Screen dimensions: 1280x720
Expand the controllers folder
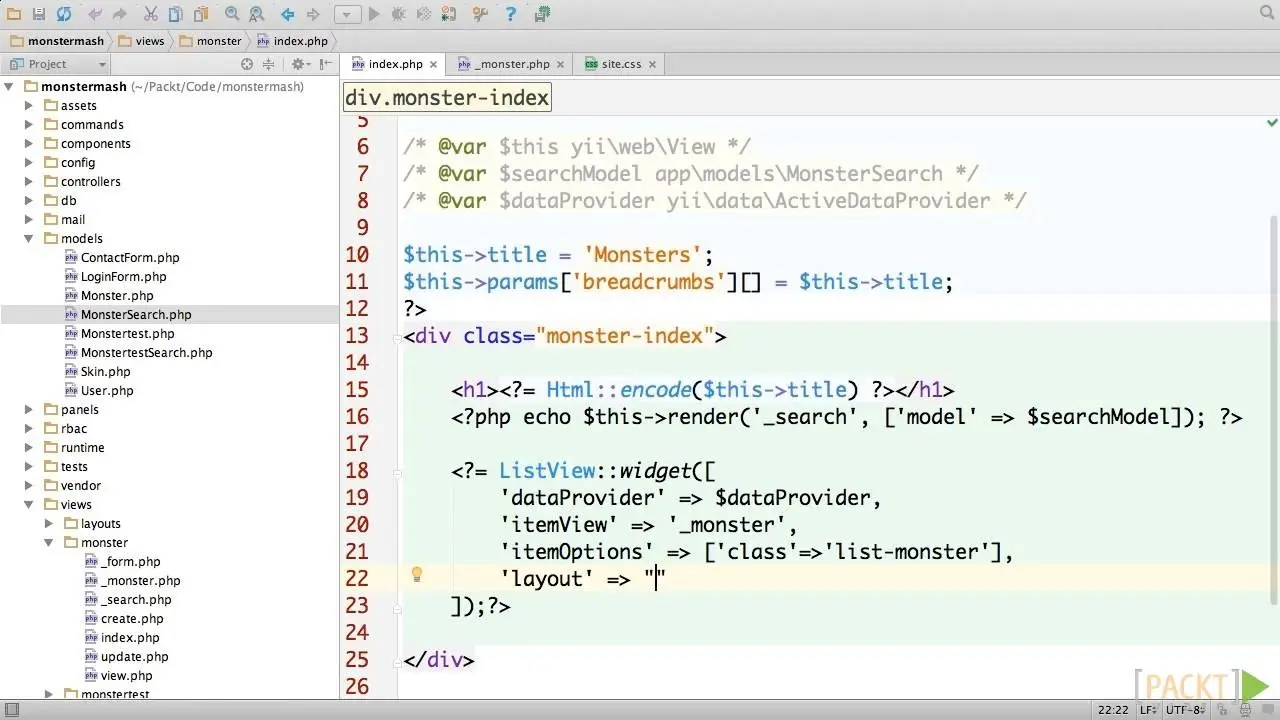29,182
